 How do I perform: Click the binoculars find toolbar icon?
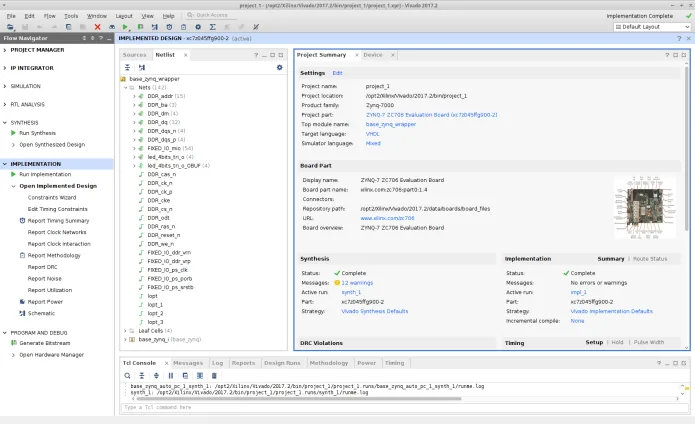pyautogui.click(x=112, y=27)
